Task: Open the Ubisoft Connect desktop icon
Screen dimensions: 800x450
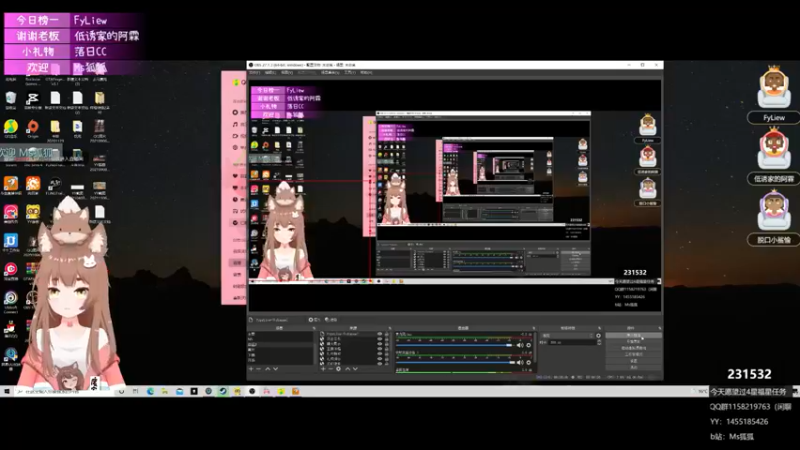Action: 11,301
